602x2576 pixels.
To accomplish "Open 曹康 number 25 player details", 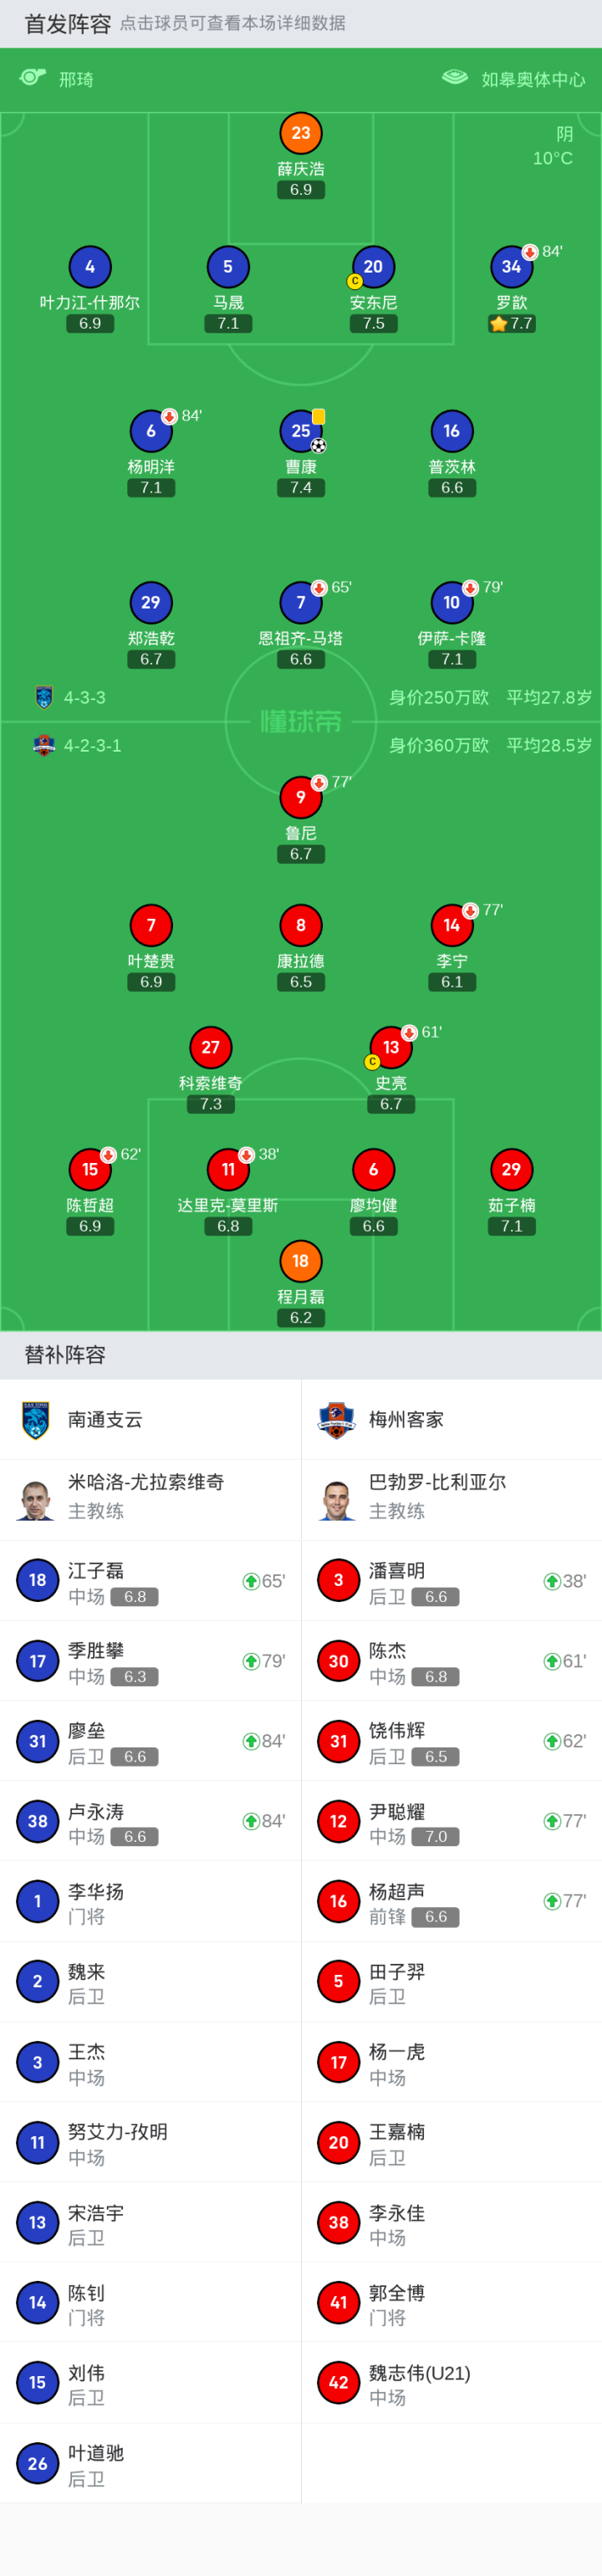I will 301,431.
